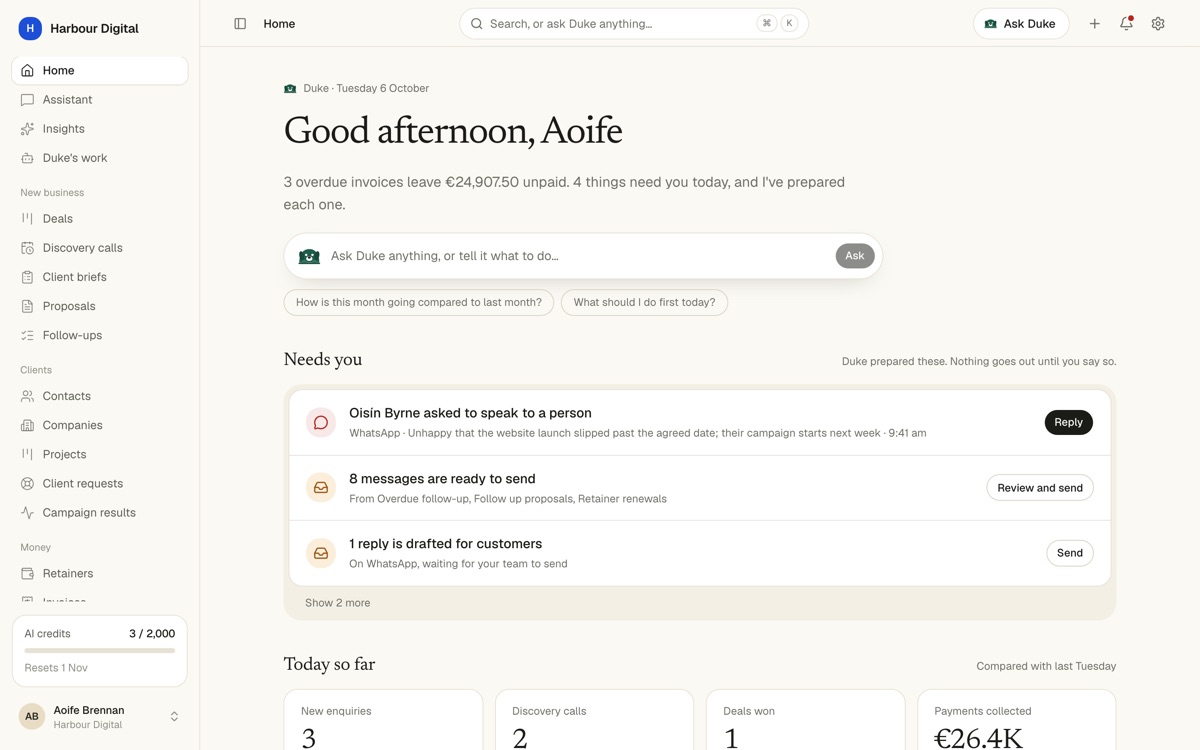Toggle the sidebar collapse icon

240,24
